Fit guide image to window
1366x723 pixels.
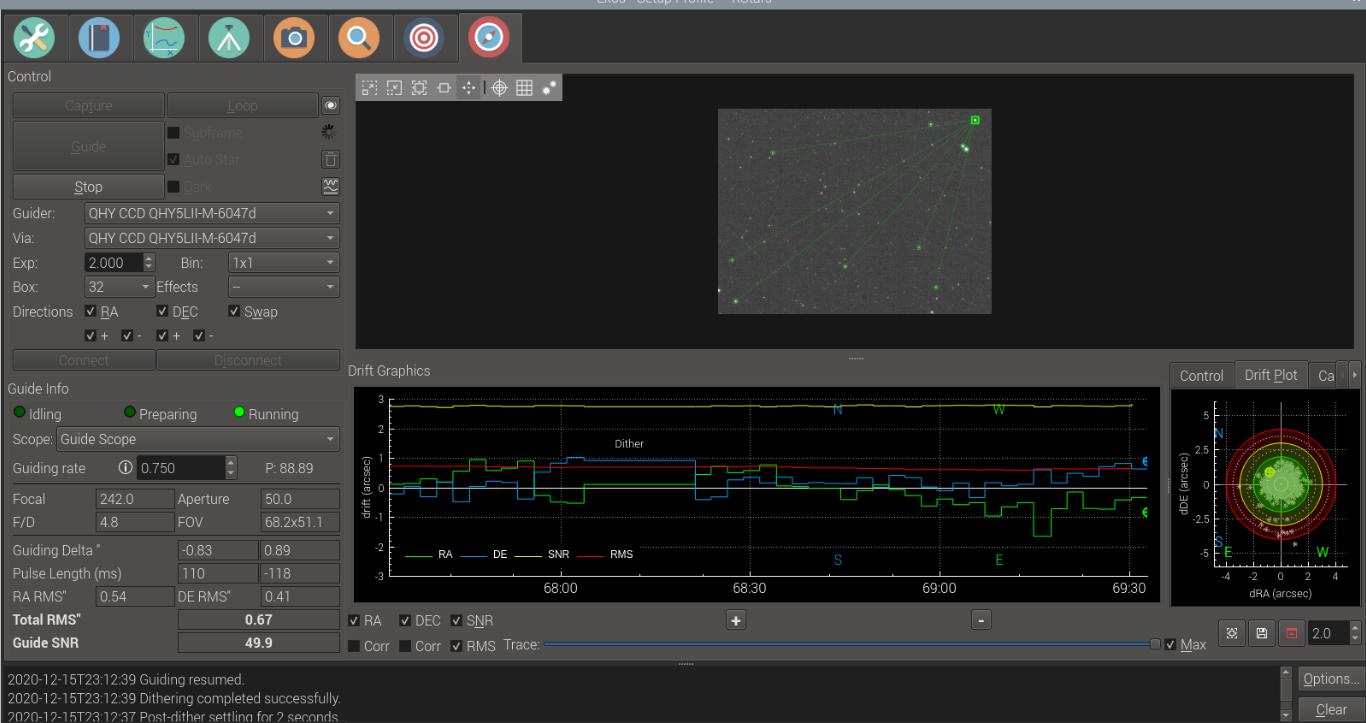pyautogui.click(x=444, y=88)
